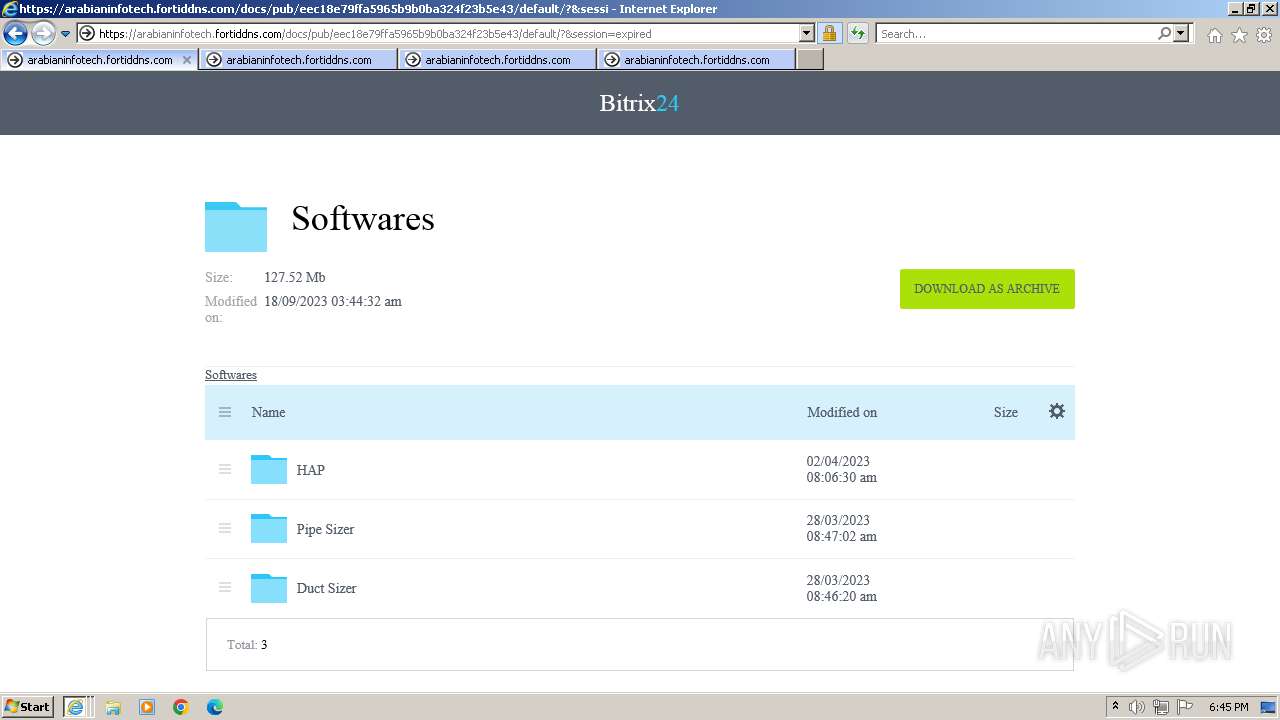The height and width of the screenshot is (720, 1280).
Task: Click the browser Back arrow button
Action: tap(15, 34)
